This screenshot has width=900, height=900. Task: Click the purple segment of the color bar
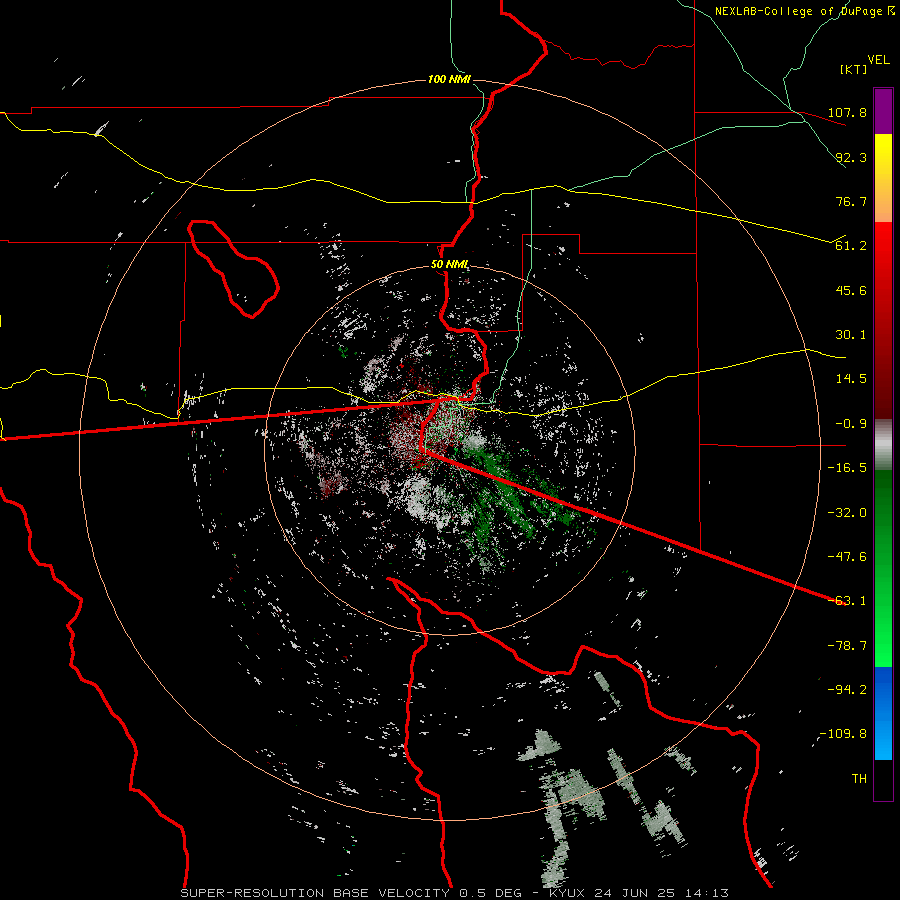pos(883,111)
